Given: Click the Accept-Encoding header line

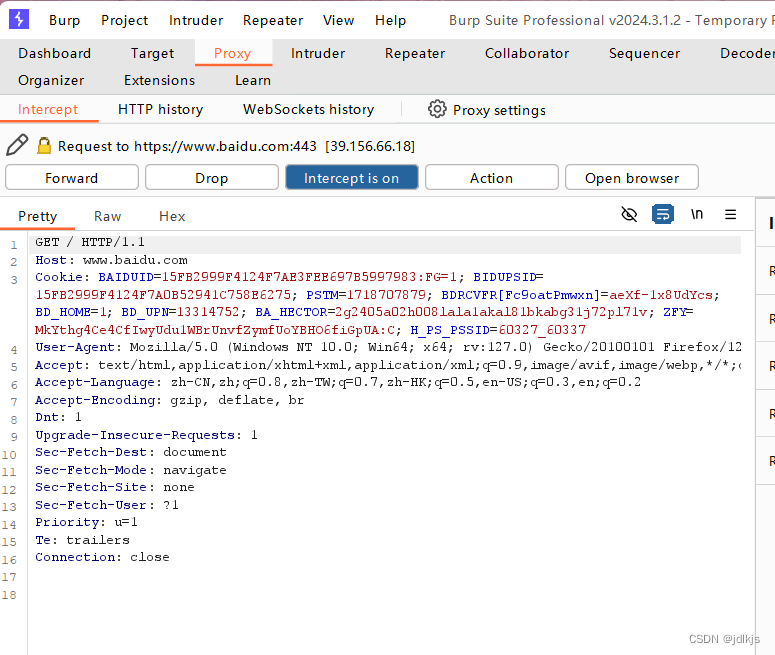Looking at the screenshot, I should point(170,400).
